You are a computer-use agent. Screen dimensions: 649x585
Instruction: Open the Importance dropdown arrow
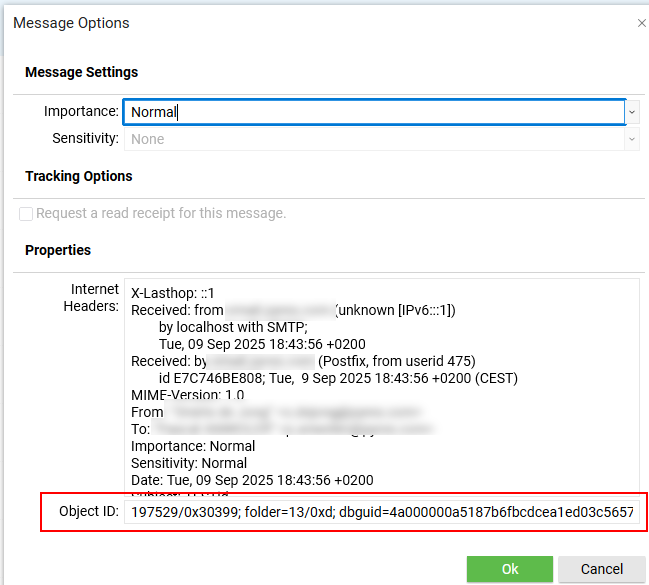pyautogui.click(x=632, y=112)
